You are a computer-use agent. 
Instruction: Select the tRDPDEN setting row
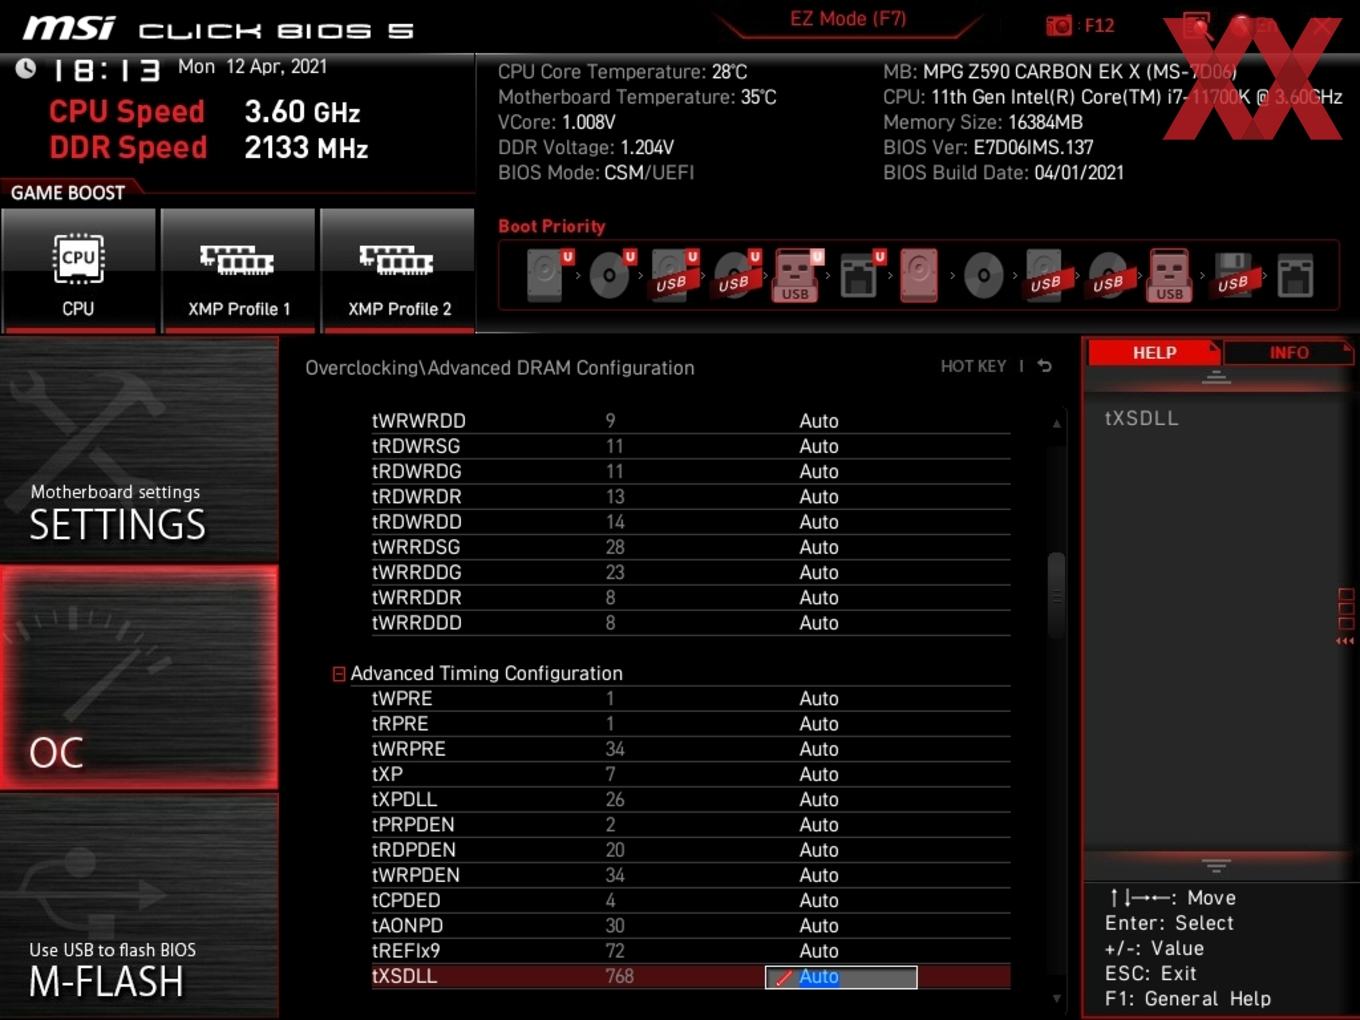point(690,850)
